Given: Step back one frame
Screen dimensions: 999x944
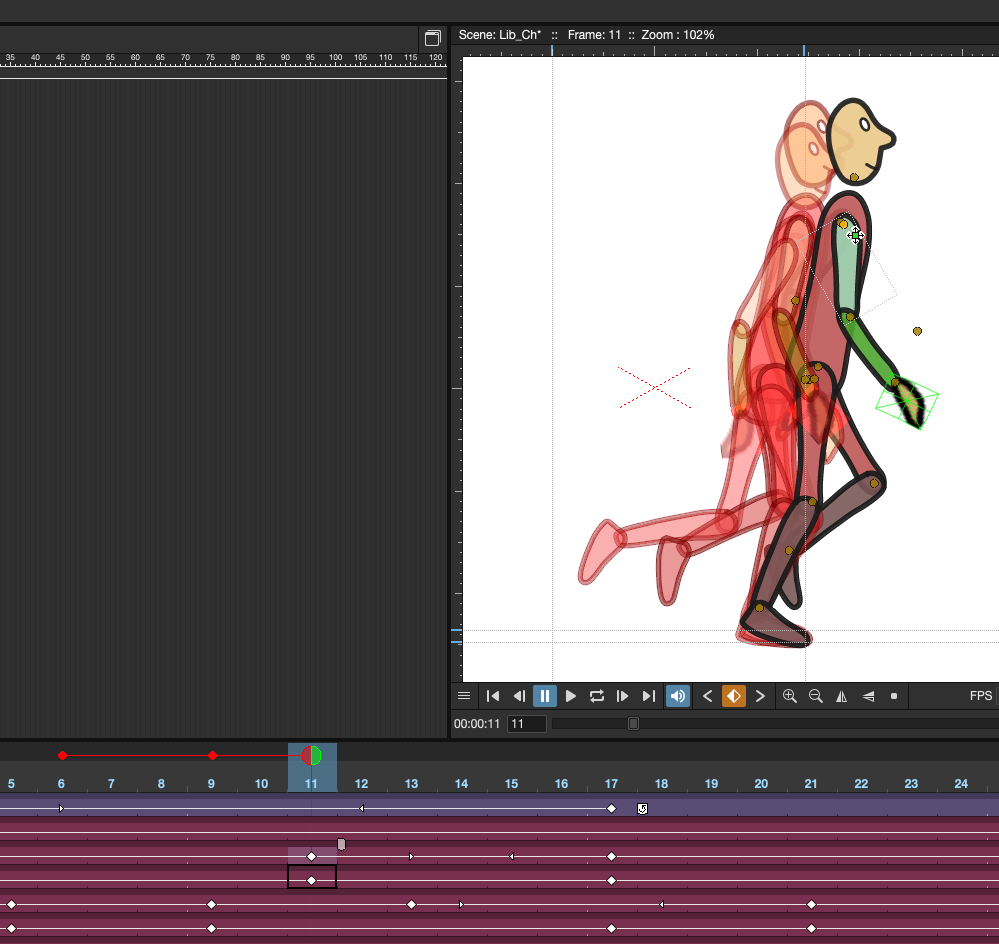Looking at the screenshot, I should tap(518, 695).
